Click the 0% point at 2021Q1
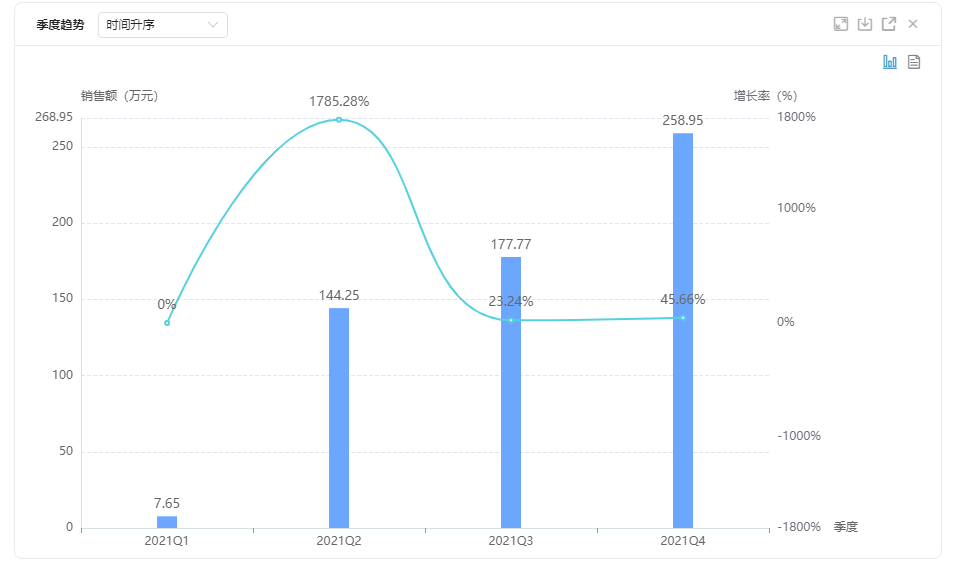The image size is (953, 565). tap(167, 323)
